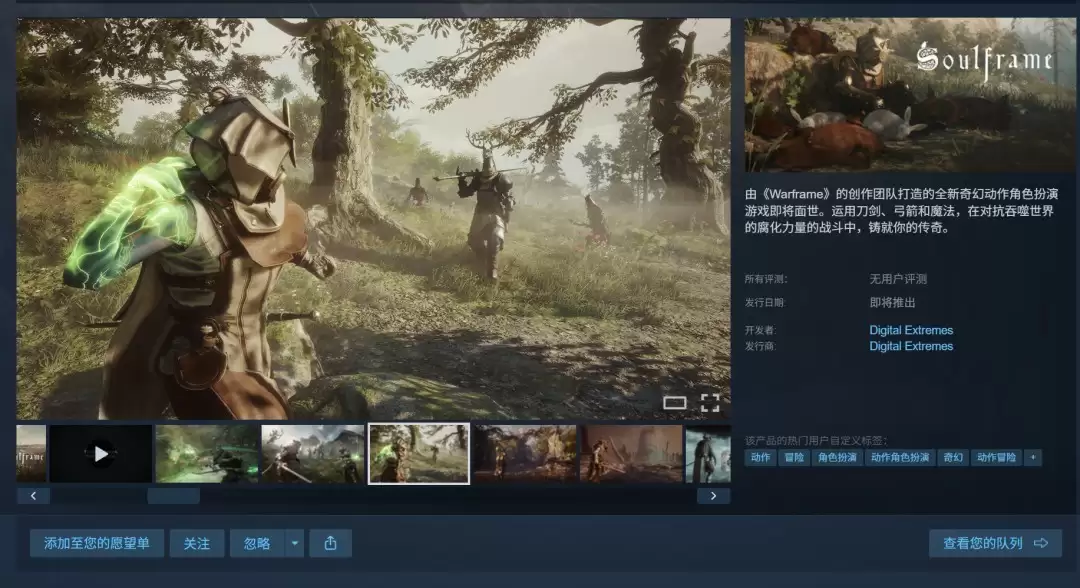Click the 添加至您的愿望单 button
This screenshot has width=1080, height=588.
pyautogui.click(x=97, y=543)
